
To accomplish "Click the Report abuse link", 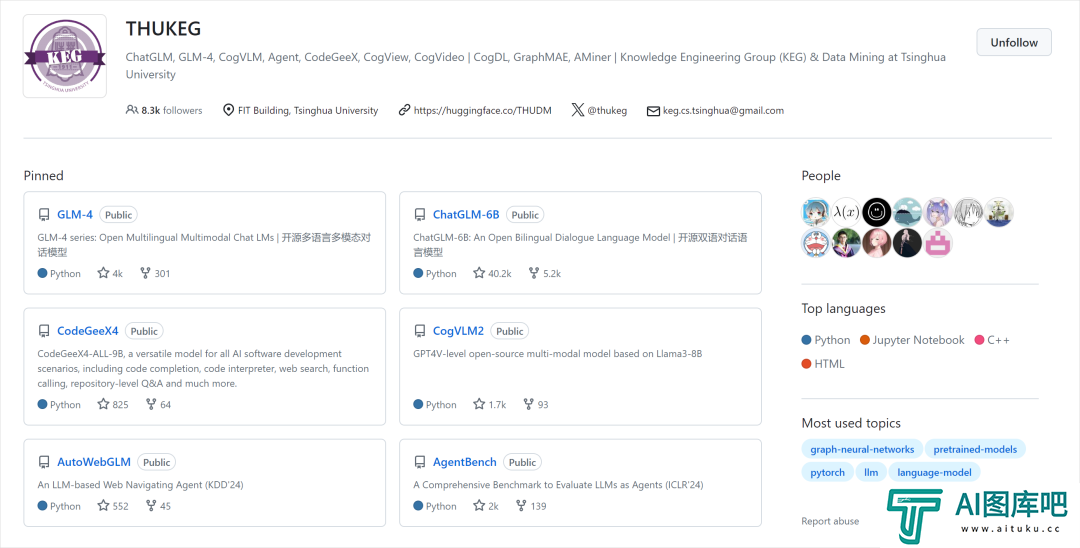I will coord(830,521).
